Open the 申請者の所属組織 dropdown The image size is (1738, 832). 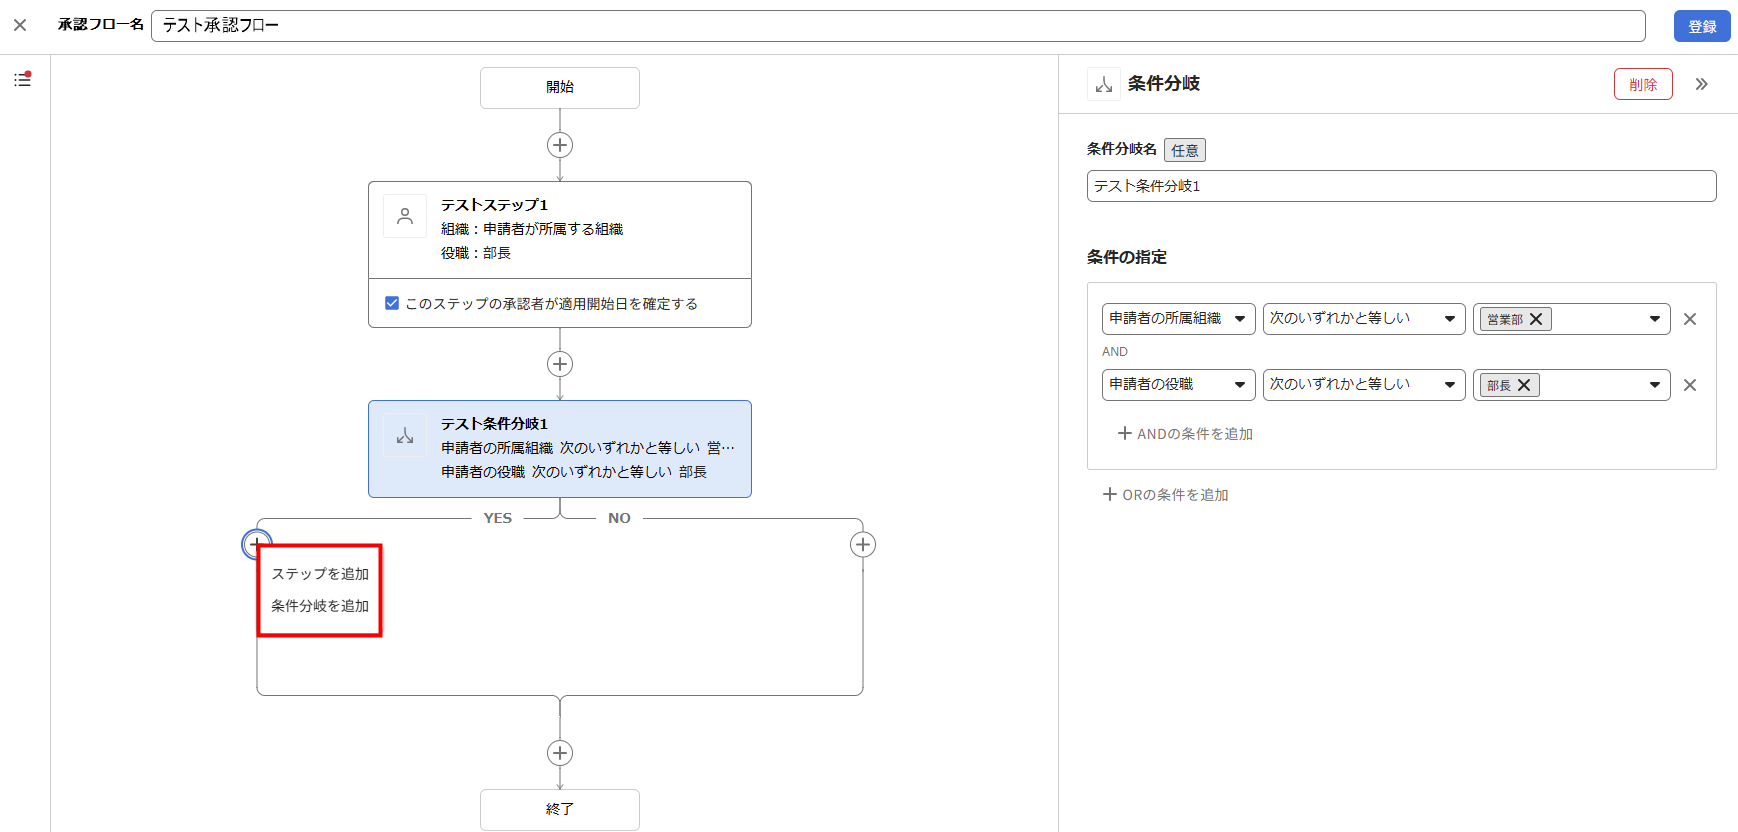pyautogui.click(x=1178, y=319)
